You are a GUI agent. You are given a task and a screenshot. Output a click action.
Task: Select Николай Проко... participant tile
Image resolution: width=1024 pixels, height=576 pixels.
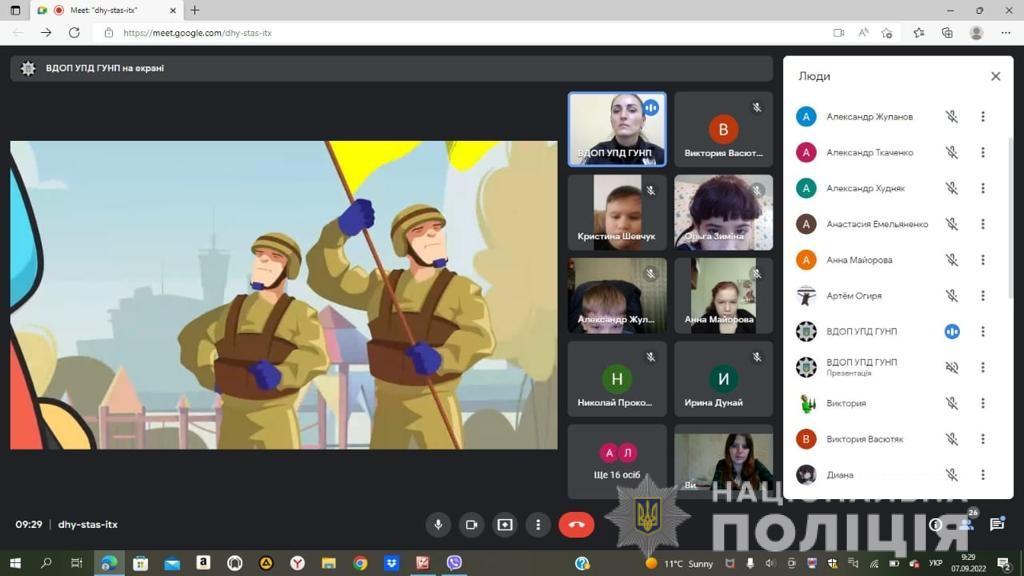[x=617, y=379]
